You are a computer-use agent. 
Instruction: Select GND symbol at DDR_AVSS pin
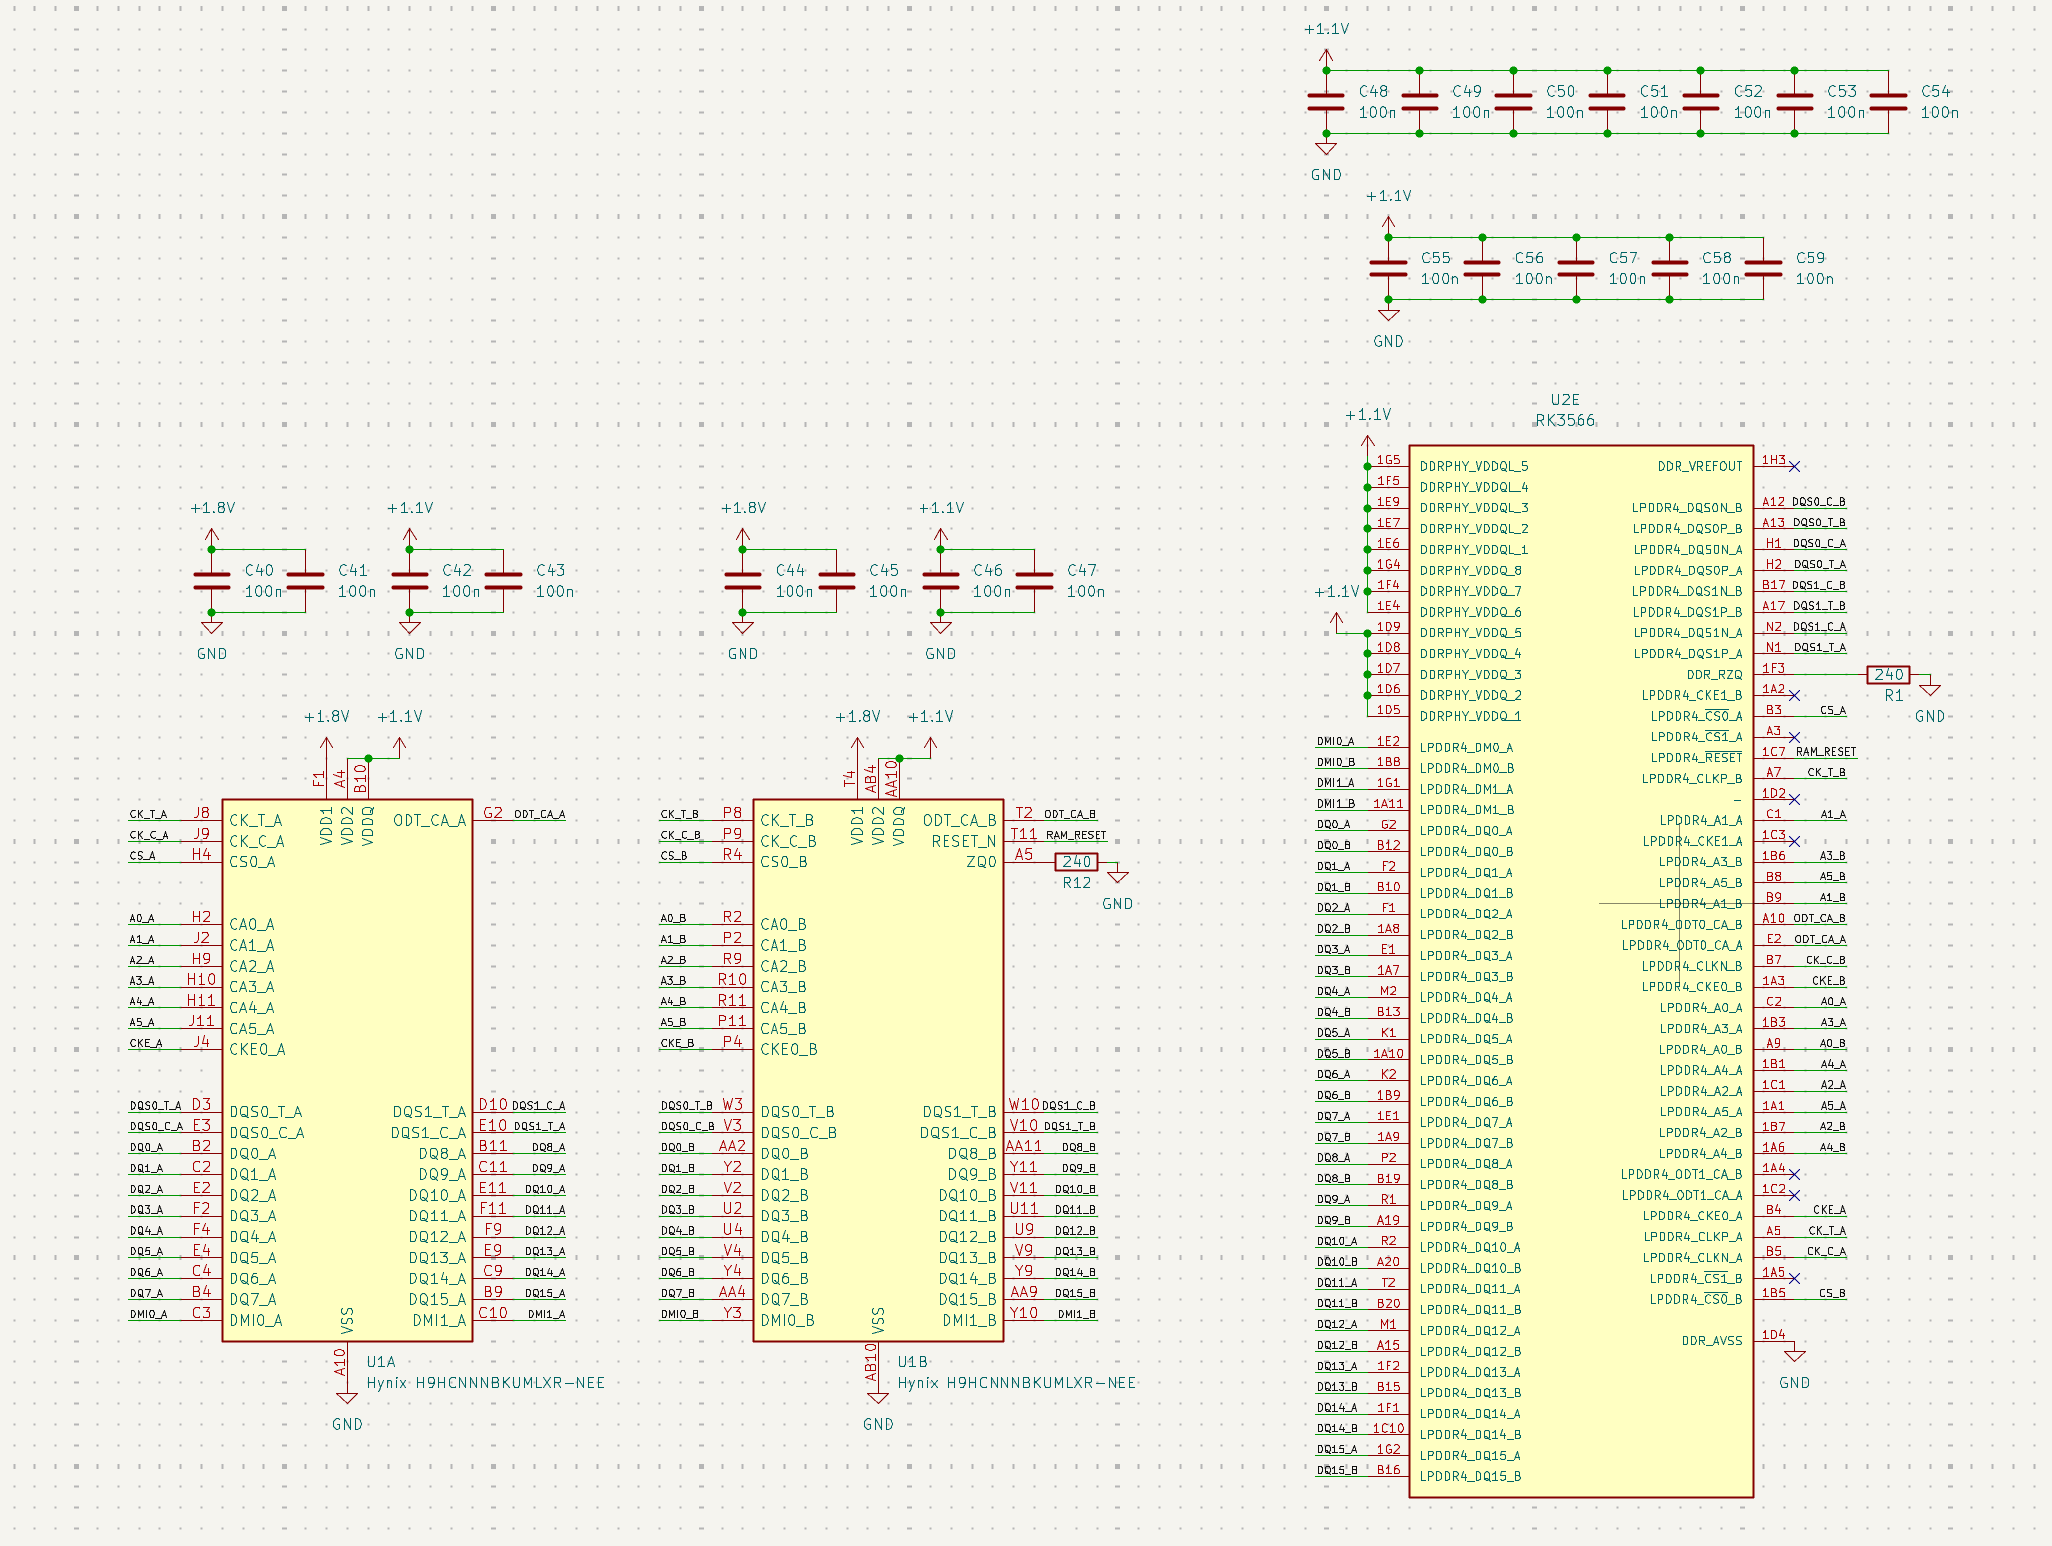(1795, 1356)
